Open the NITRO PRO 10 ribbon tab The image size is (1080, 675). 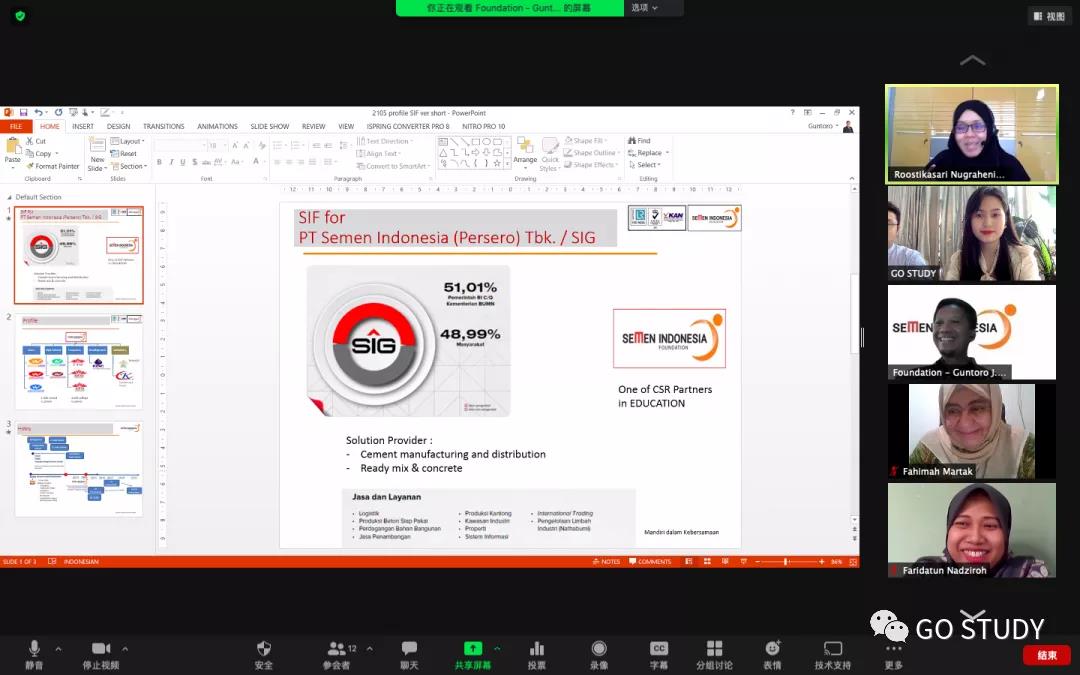(x=484, y=127)
